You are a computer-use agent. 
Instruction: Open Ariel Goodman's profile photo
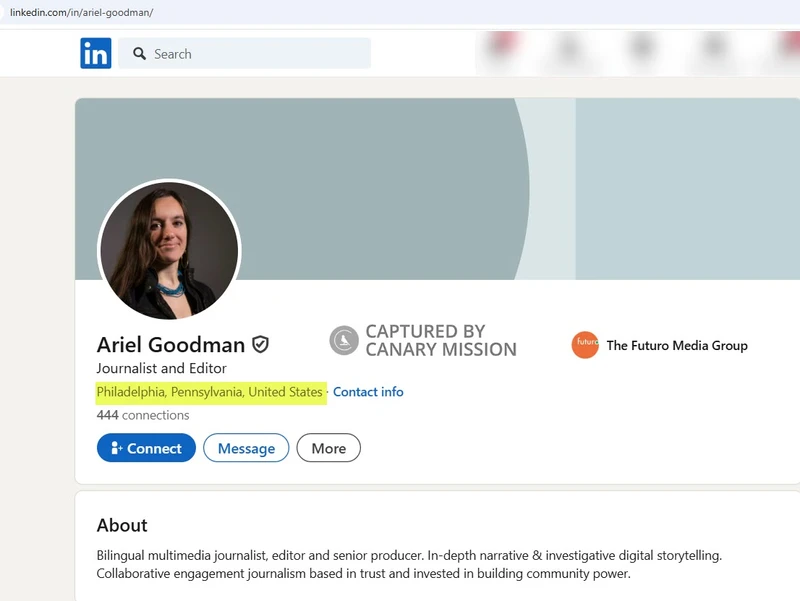point(169,251)
